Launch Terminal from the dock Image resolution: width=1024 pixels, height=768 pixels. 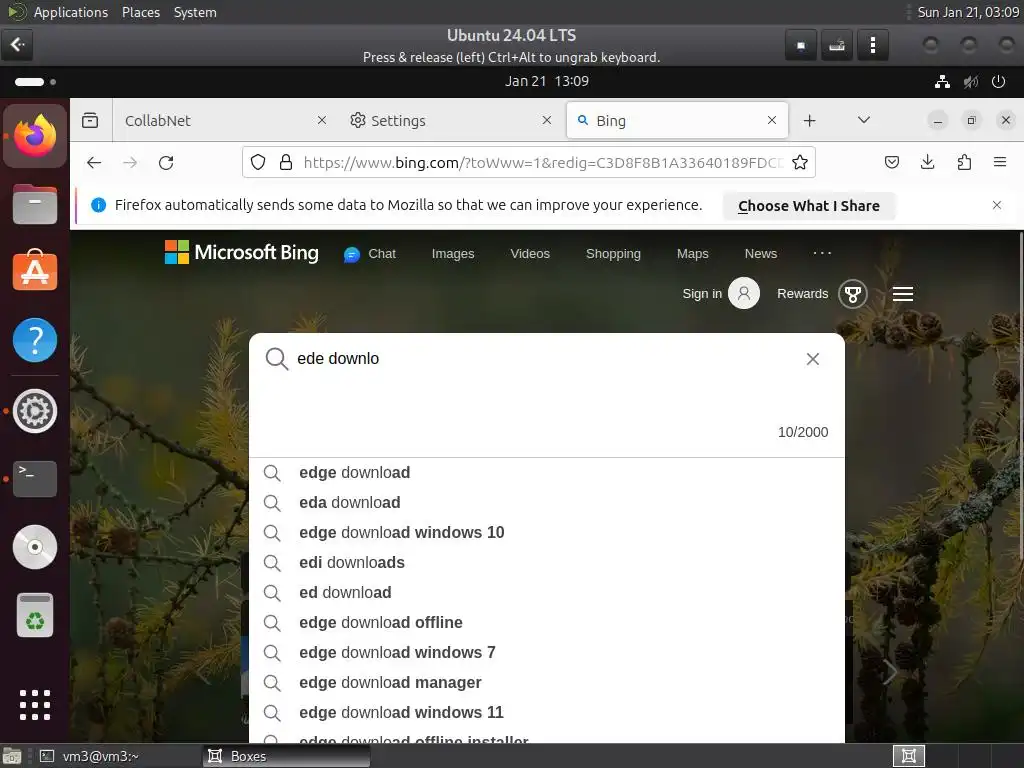35,479
